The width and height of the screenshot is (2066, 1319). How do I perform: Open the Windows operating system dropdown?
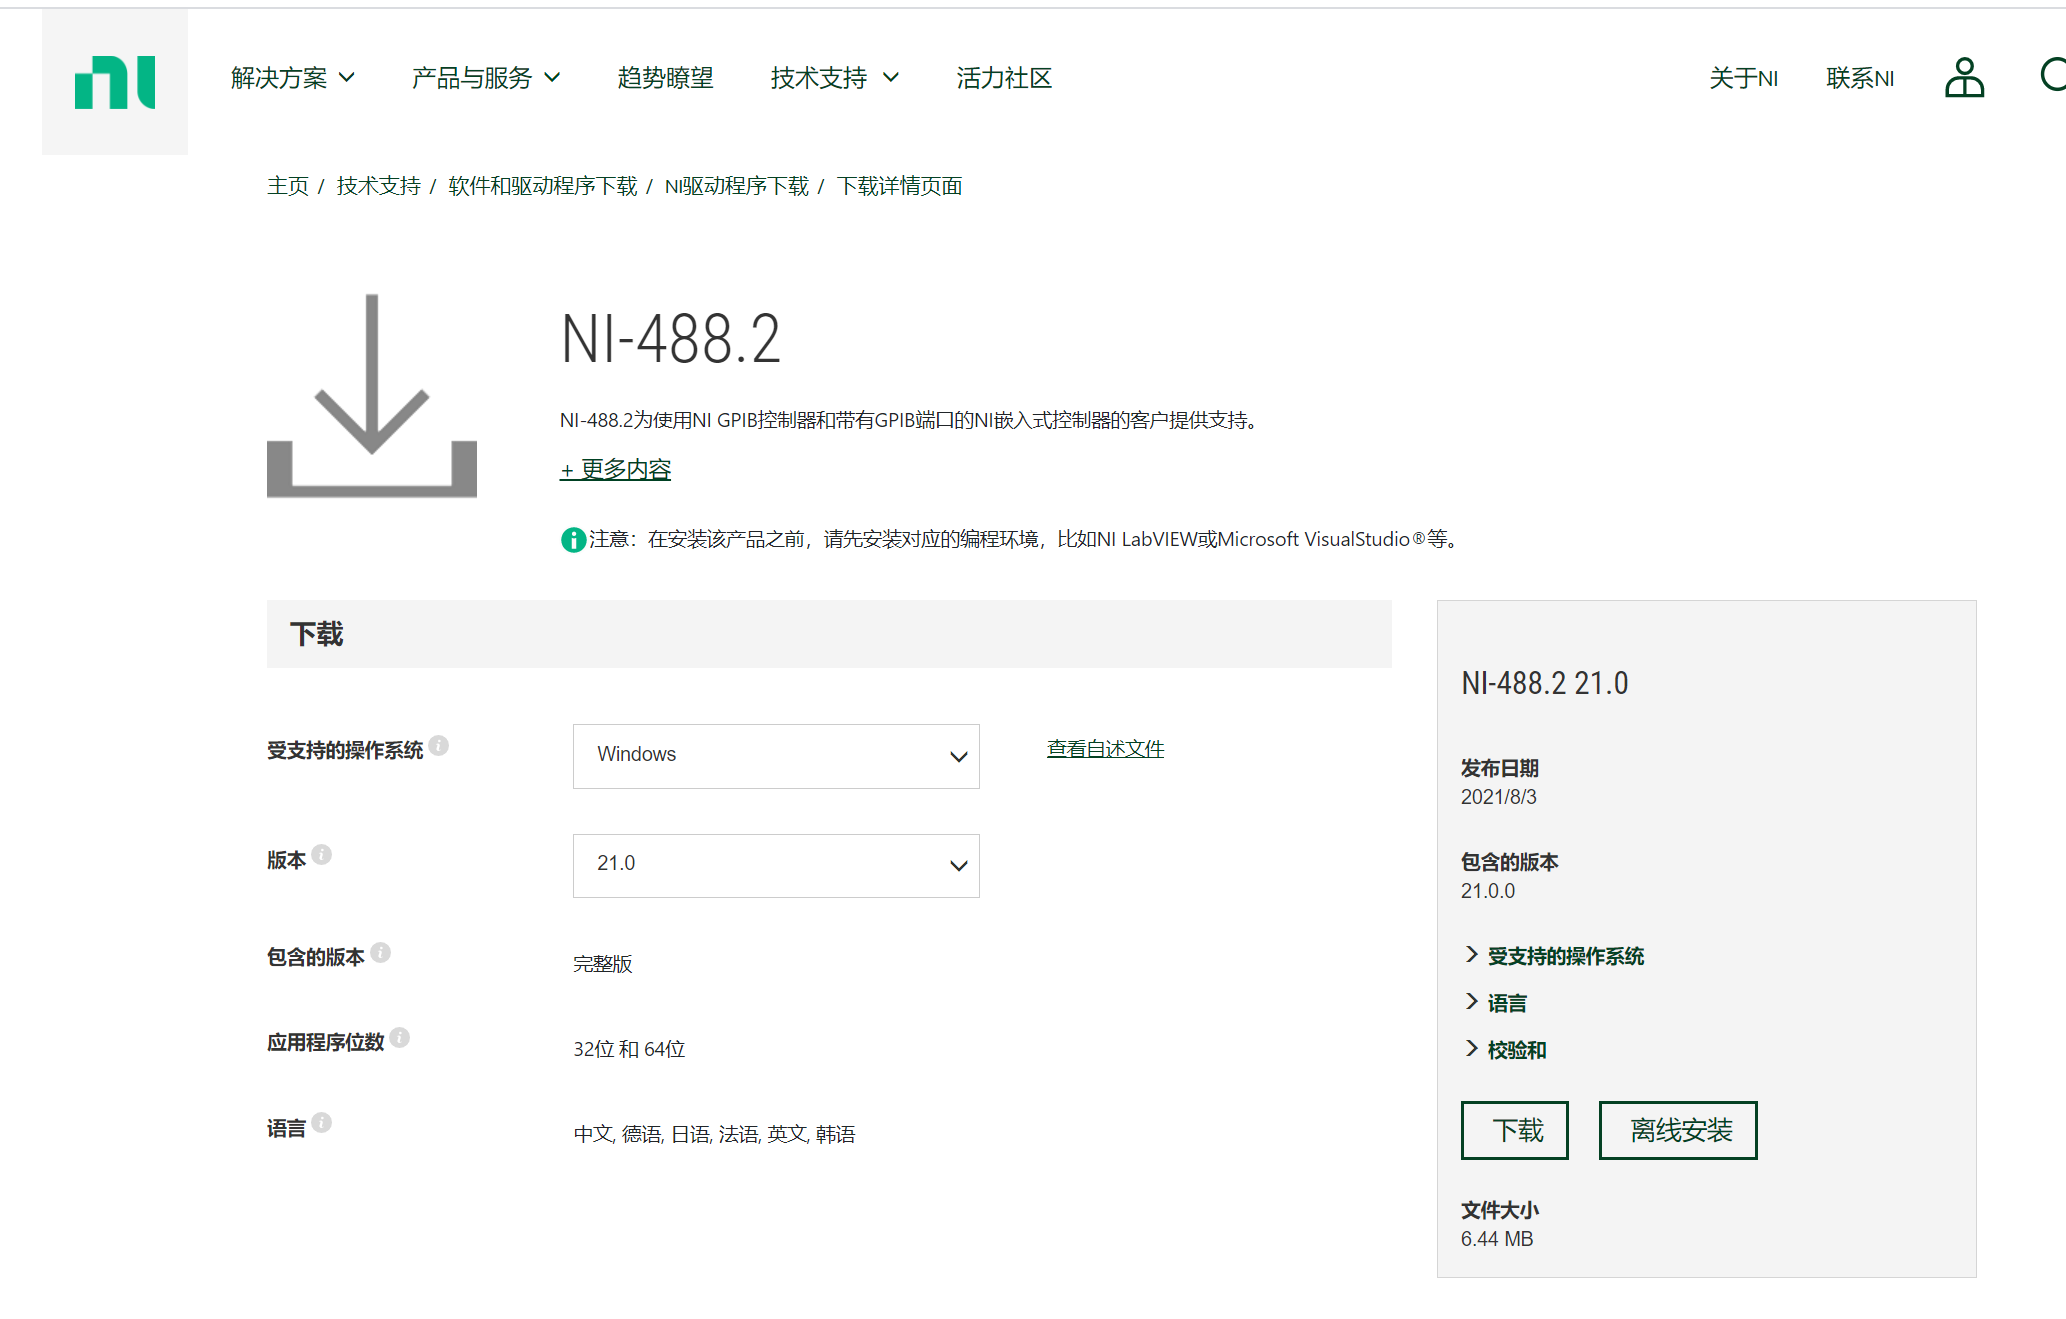click(775, 756)
